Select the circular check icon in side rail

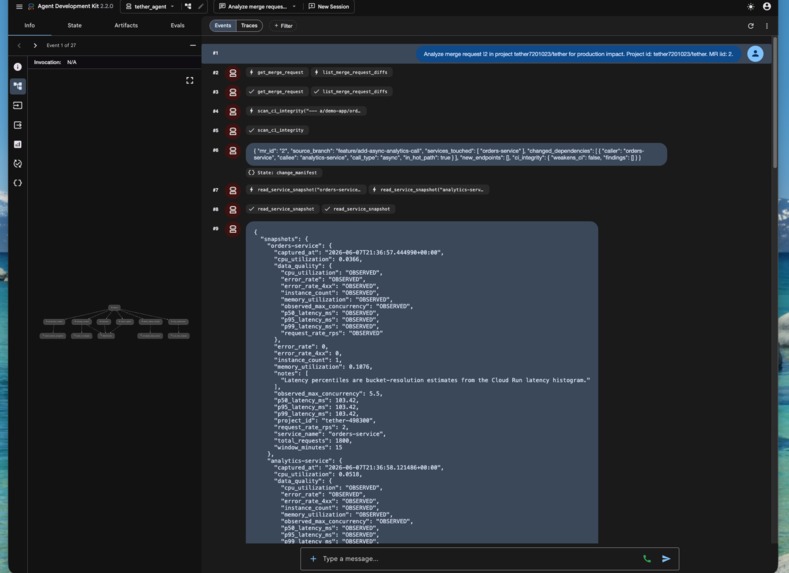[18, 163]
